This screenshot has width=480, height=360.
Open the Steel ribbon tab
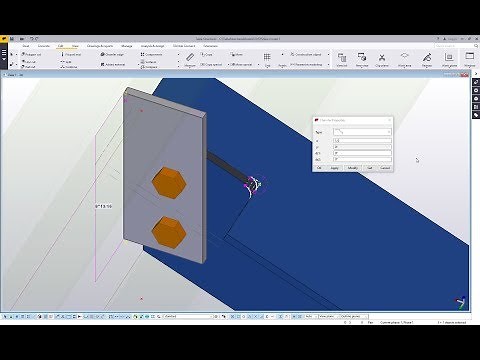pyautogui.click(x=26, y=46)
